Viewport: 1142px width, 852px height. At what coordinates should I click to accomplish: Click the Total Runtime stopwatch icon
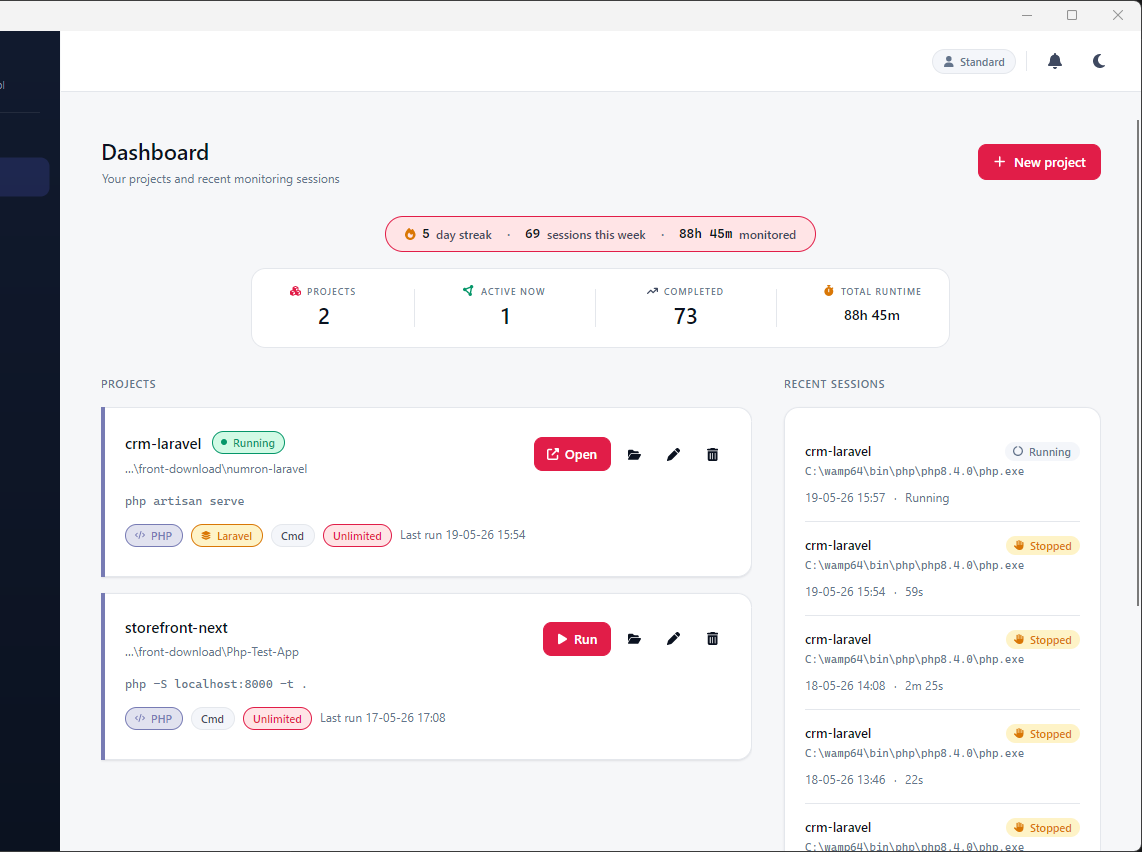[828, 291]
